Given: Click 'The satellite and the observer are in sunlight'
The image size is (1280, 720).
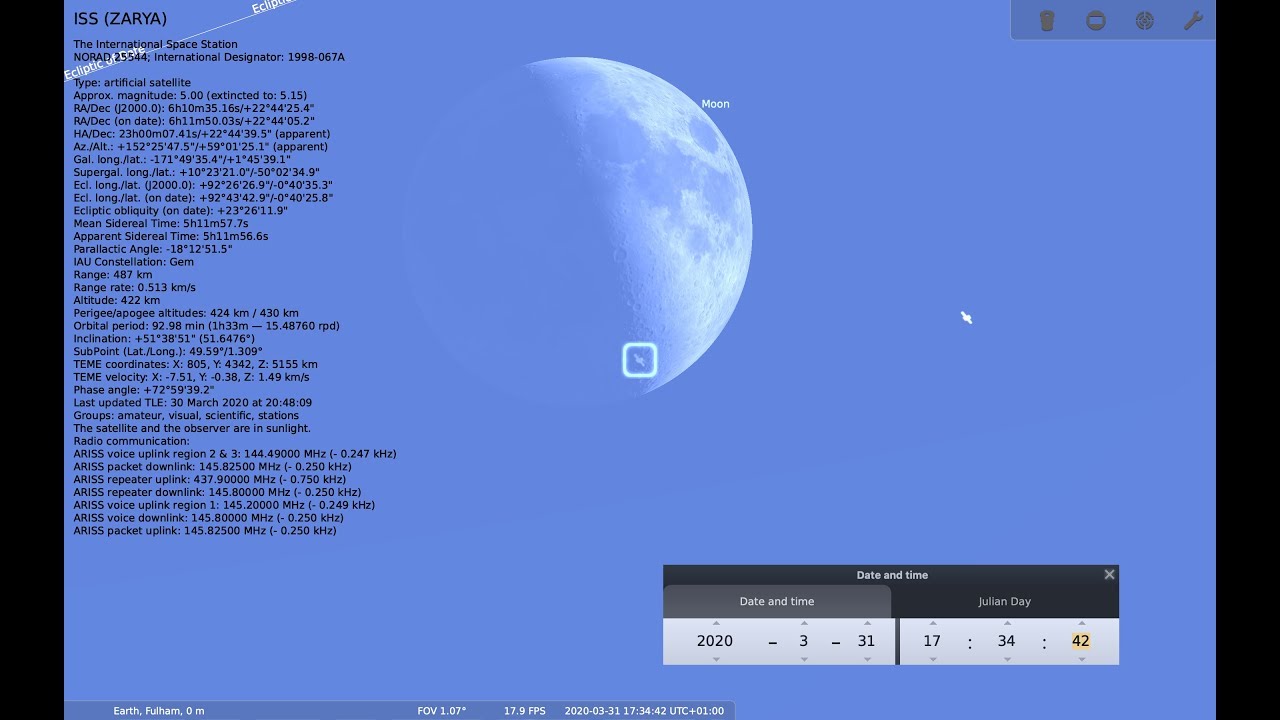Looking at the screenshot, I should click(x=192, y=429).
